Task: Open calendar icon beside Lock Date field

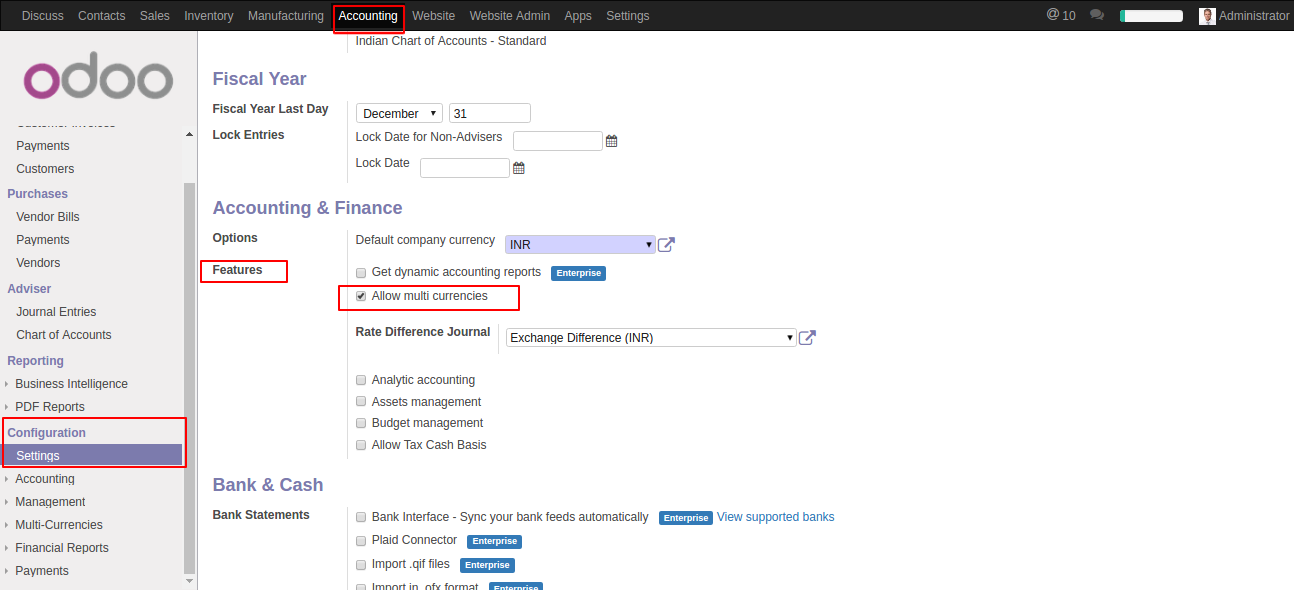Action: 518,168
